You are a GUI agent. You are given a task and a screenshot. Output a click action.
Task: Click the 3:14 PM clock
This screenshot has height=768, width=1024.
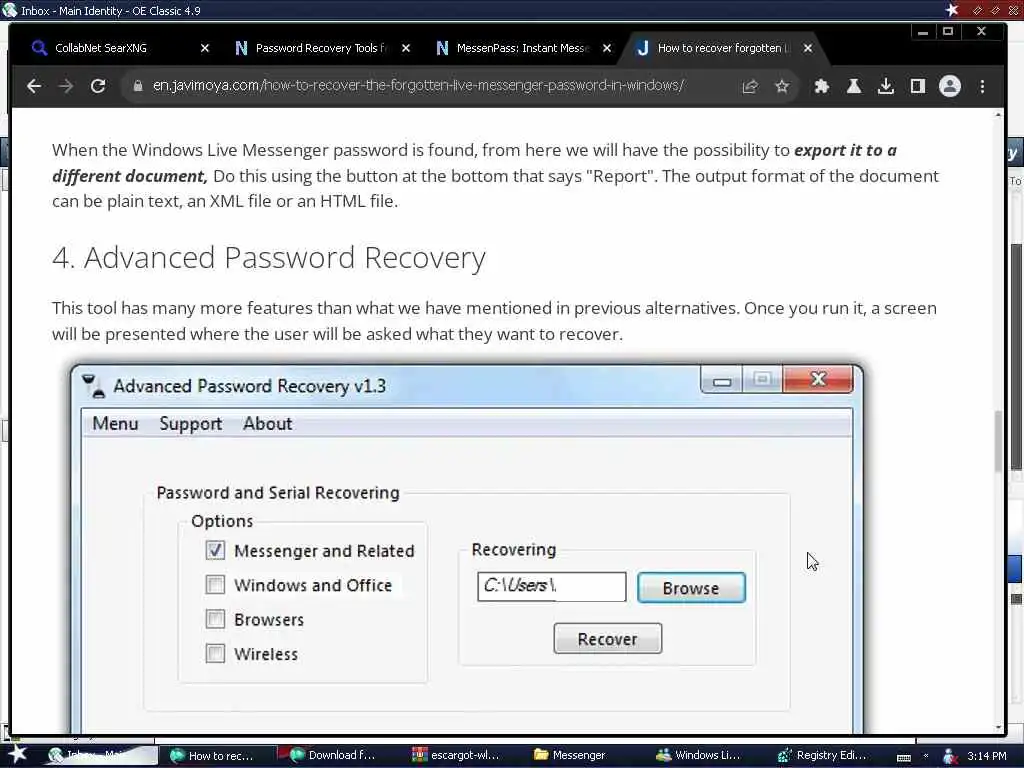[x=987, y=756]
